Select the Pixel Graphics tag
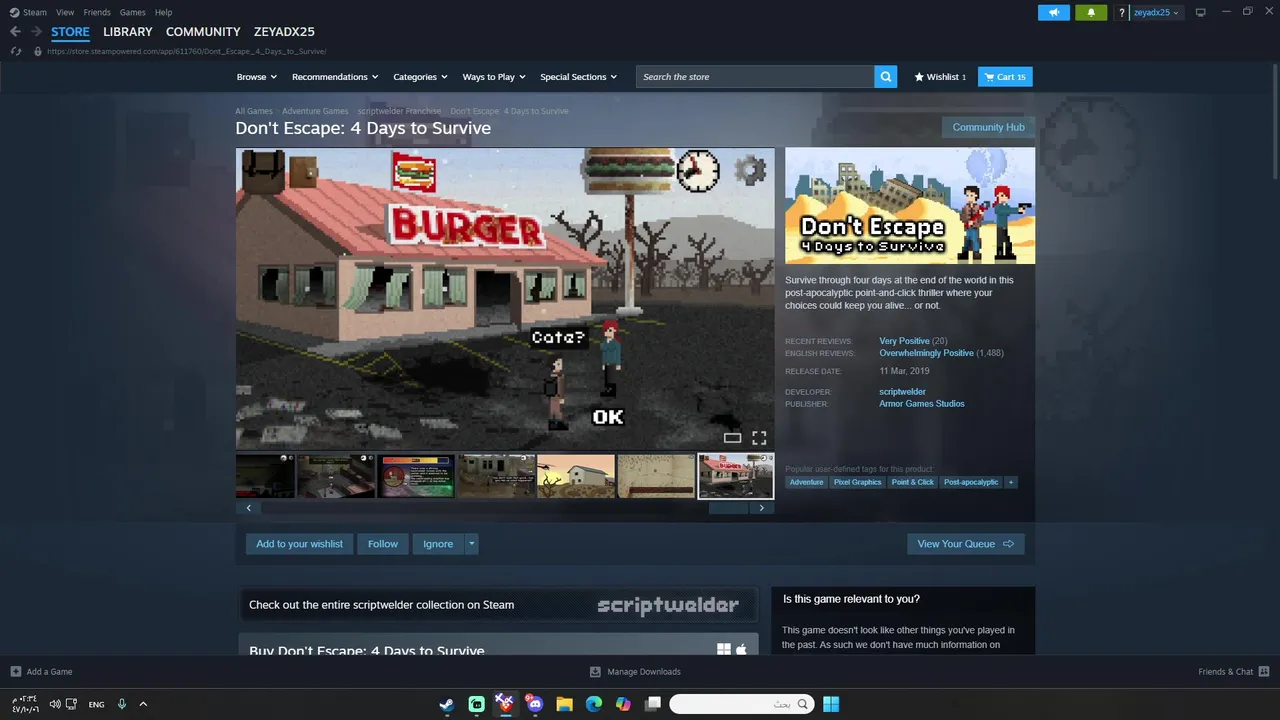 pyautogui.click(x=858, y=482)
